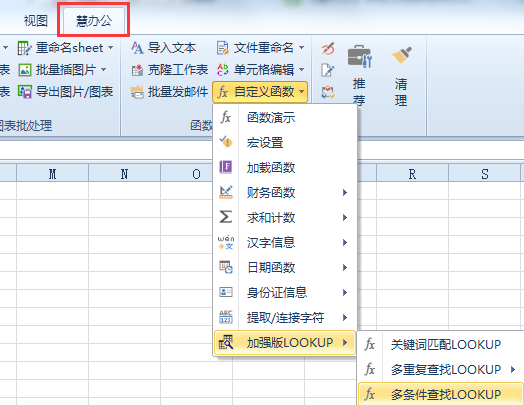Switch to the 视图 tab

(x=35, y=21)
